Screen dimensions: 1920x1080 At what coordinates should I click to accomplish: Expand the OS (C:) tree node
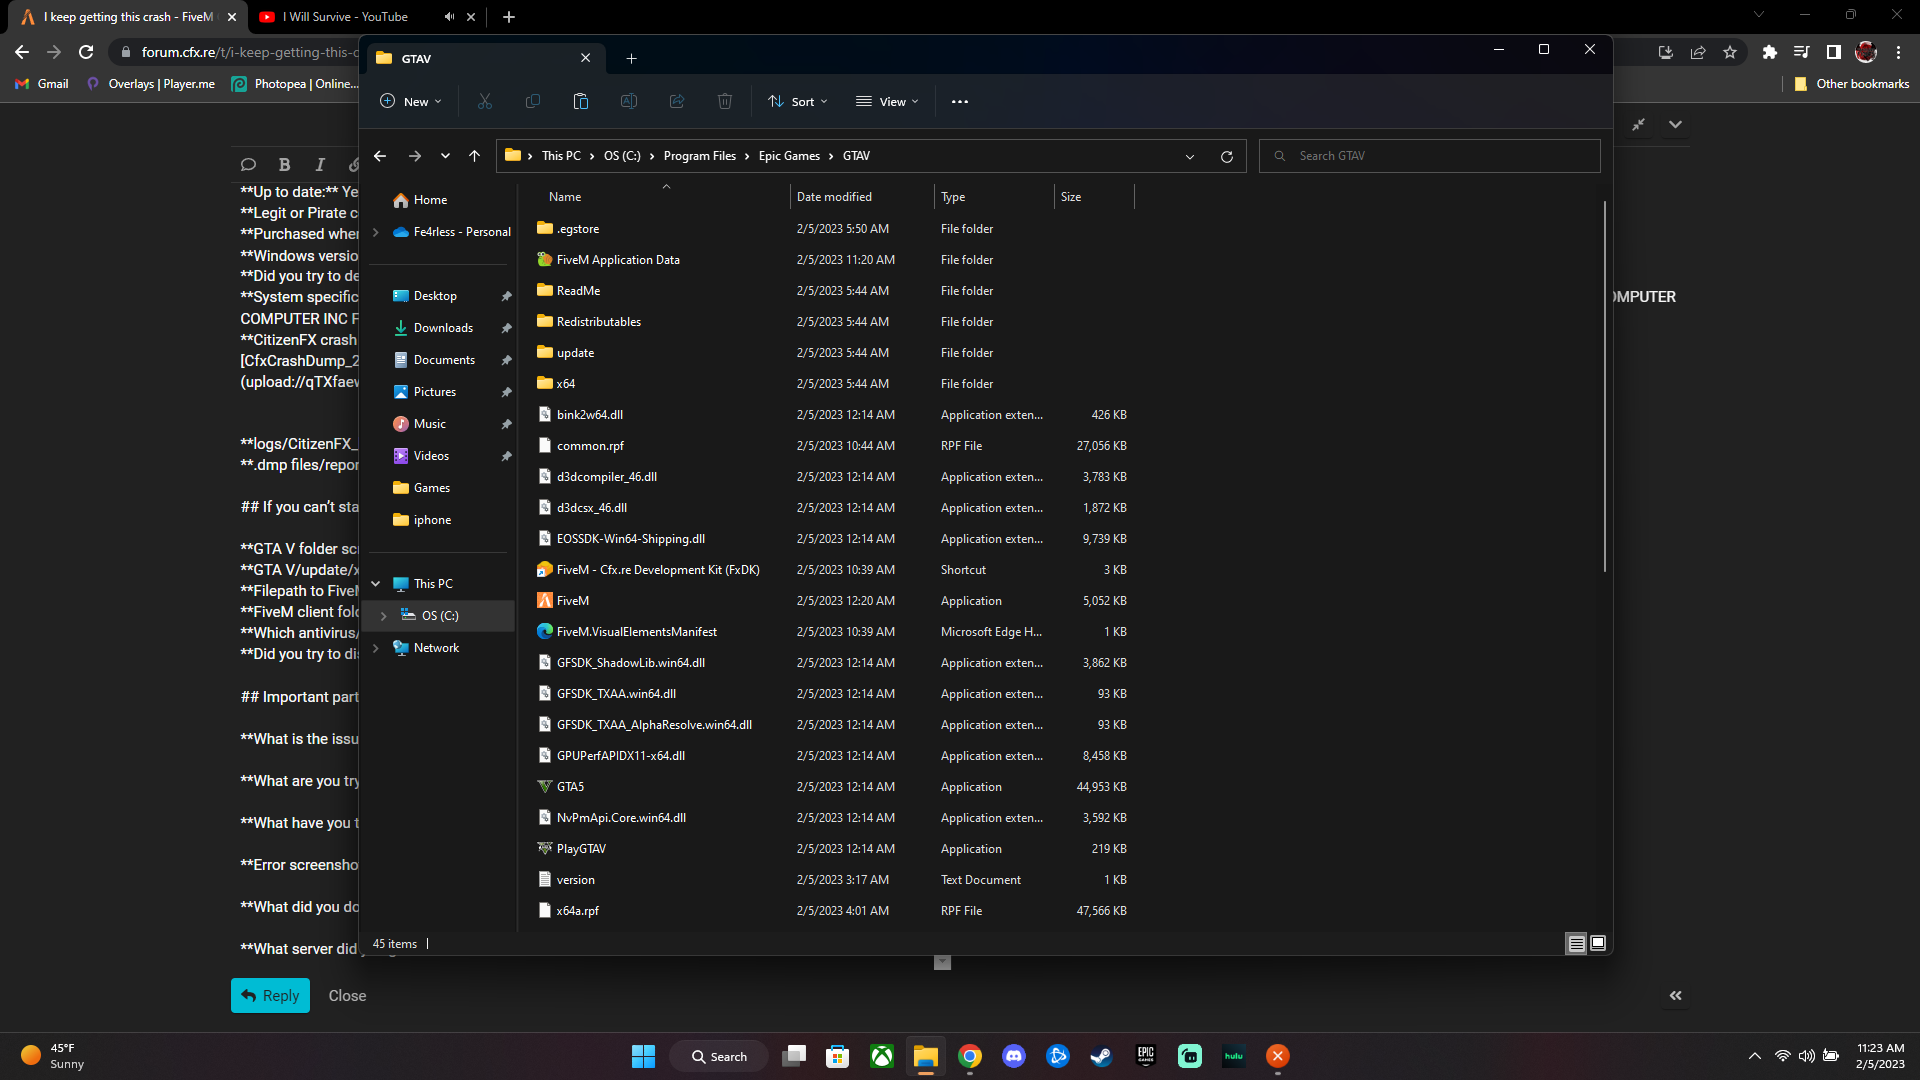383,616
